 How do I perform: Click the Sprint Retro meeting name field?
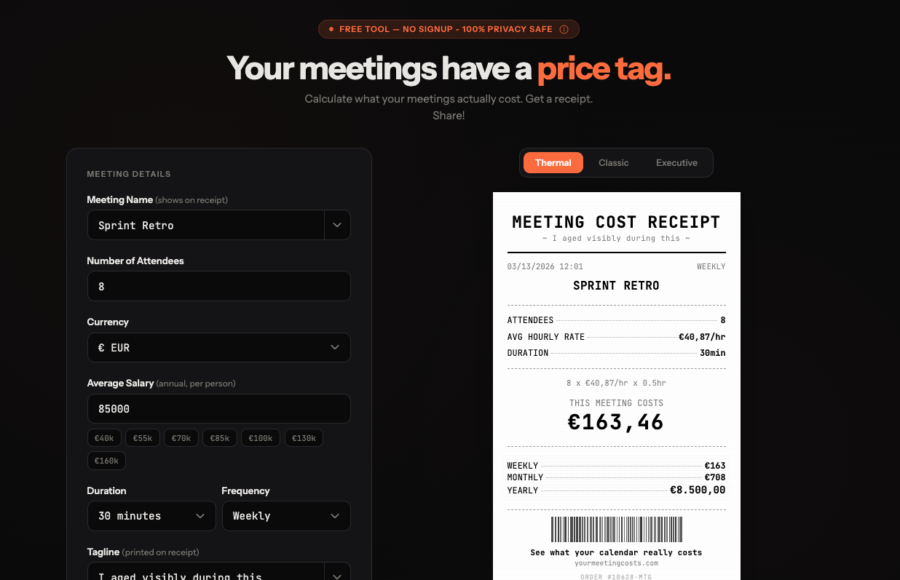(x=205, y=225)
